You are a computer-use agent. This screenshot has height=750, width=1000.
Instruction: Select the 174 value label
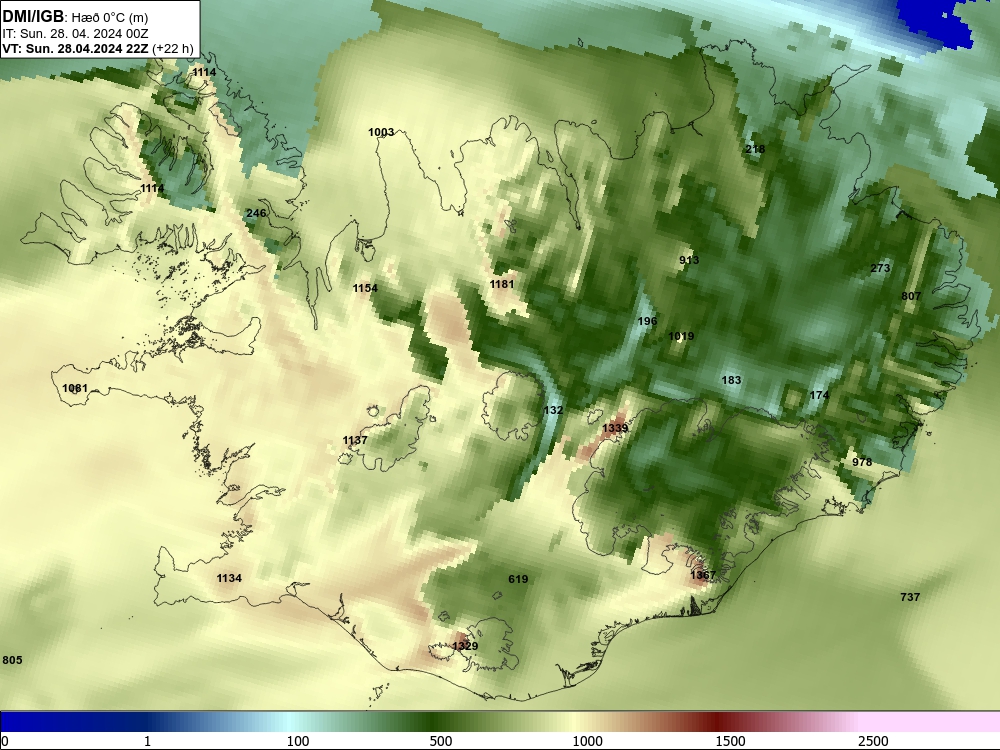[x=819, y=395]
